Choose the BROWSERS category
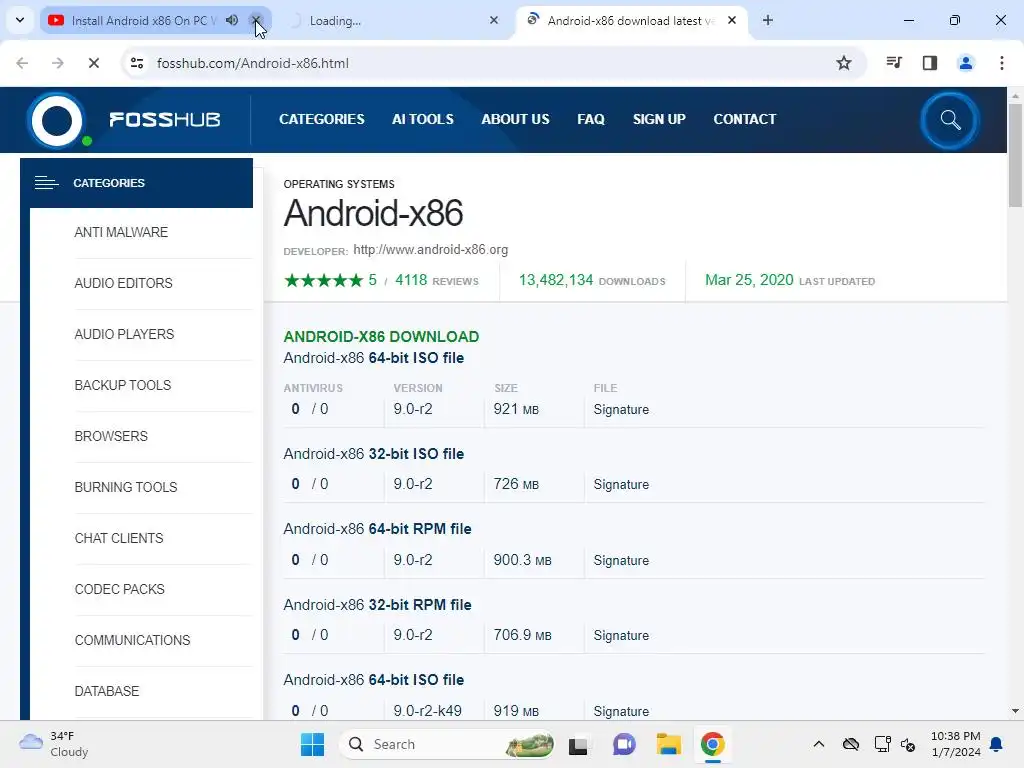Screen dimensions: 1024x768 click(x=111, y=436)
